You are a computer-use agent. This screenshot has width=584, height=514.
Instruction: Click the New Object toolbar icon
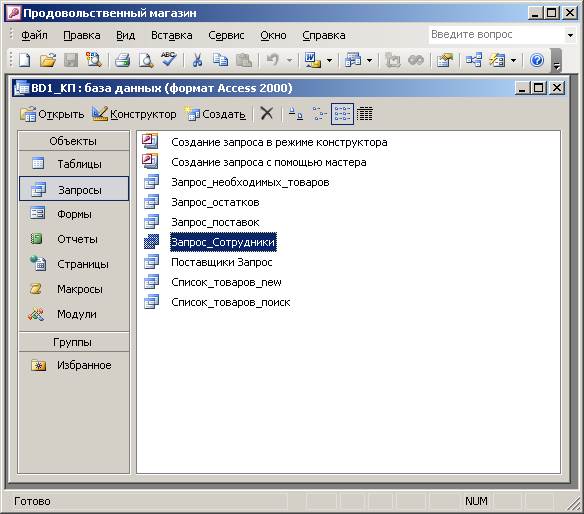pyautogui.click(x=497, y=60)
